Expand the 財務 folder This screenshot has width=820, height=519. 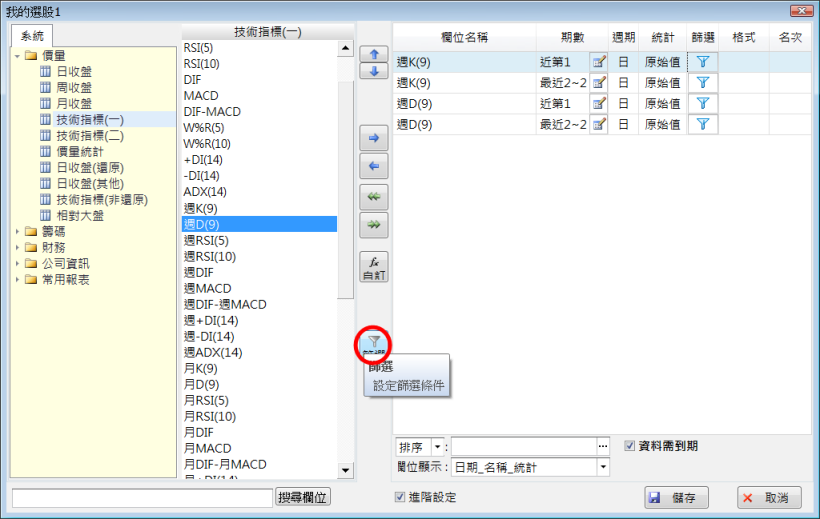point(17,247)
